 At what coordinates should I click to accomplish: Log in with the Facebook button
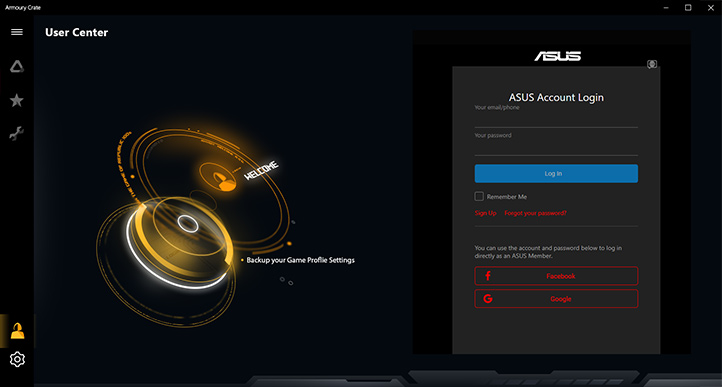click(556, 276)
